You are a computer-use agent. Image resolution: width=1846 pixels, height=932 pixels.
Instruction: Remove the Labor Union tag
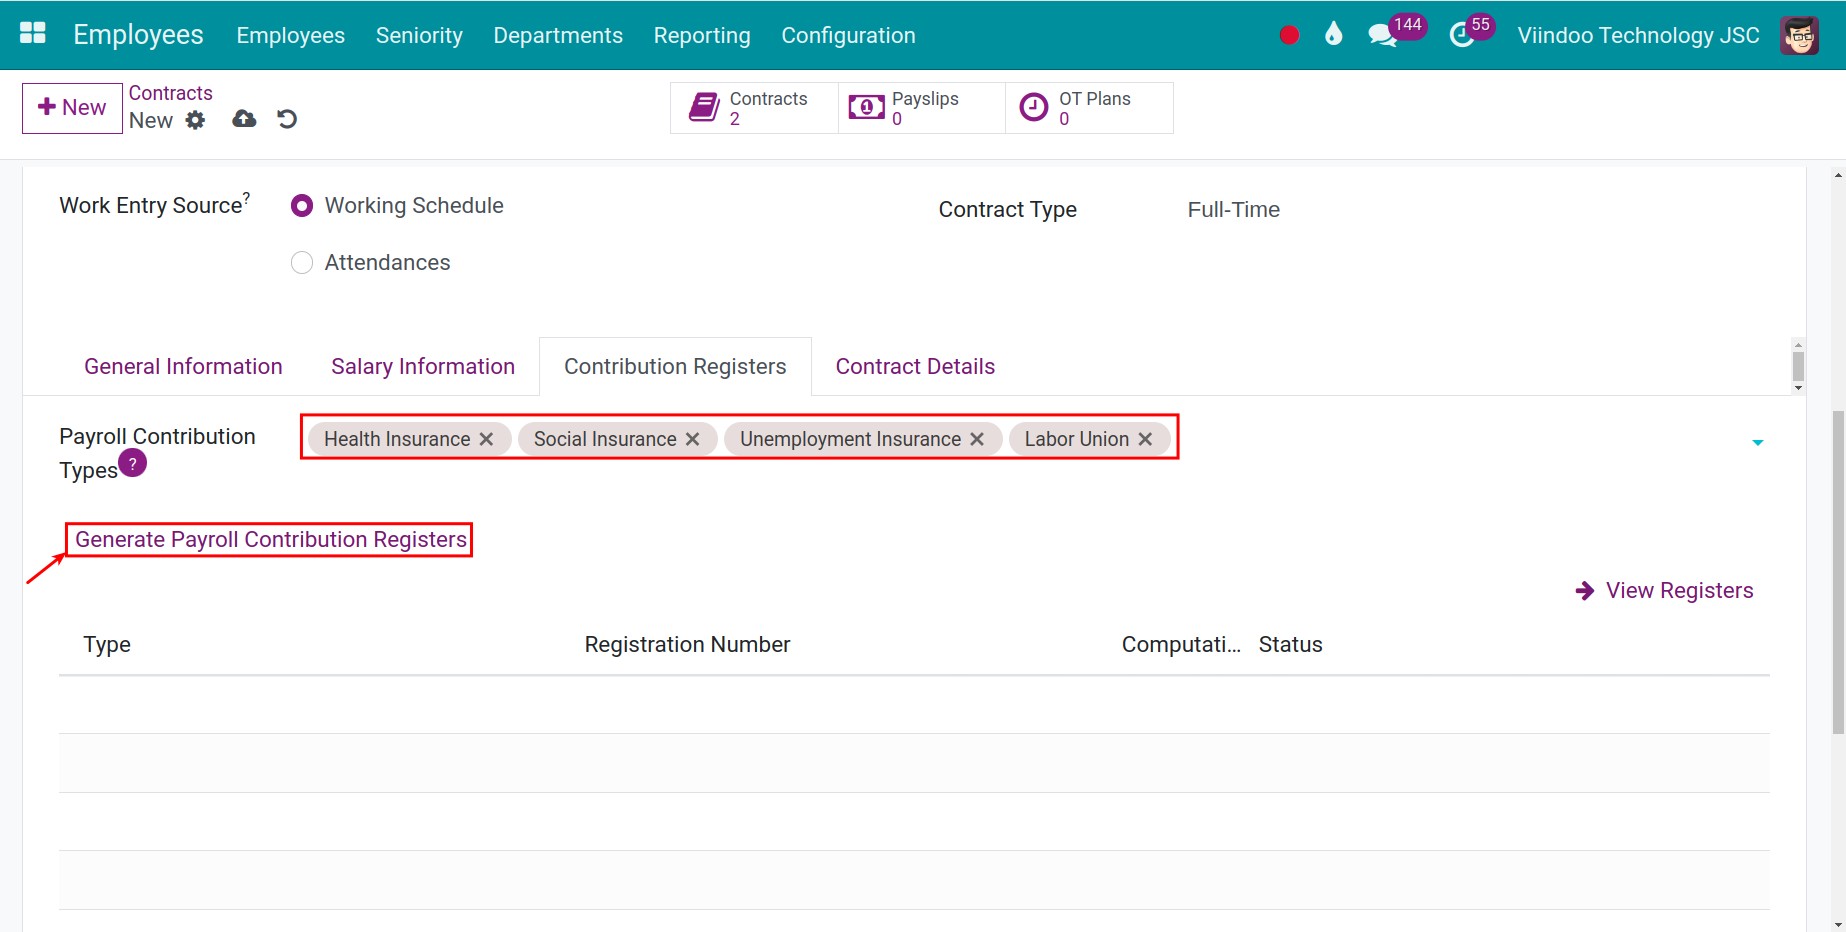coord(1145,439)
